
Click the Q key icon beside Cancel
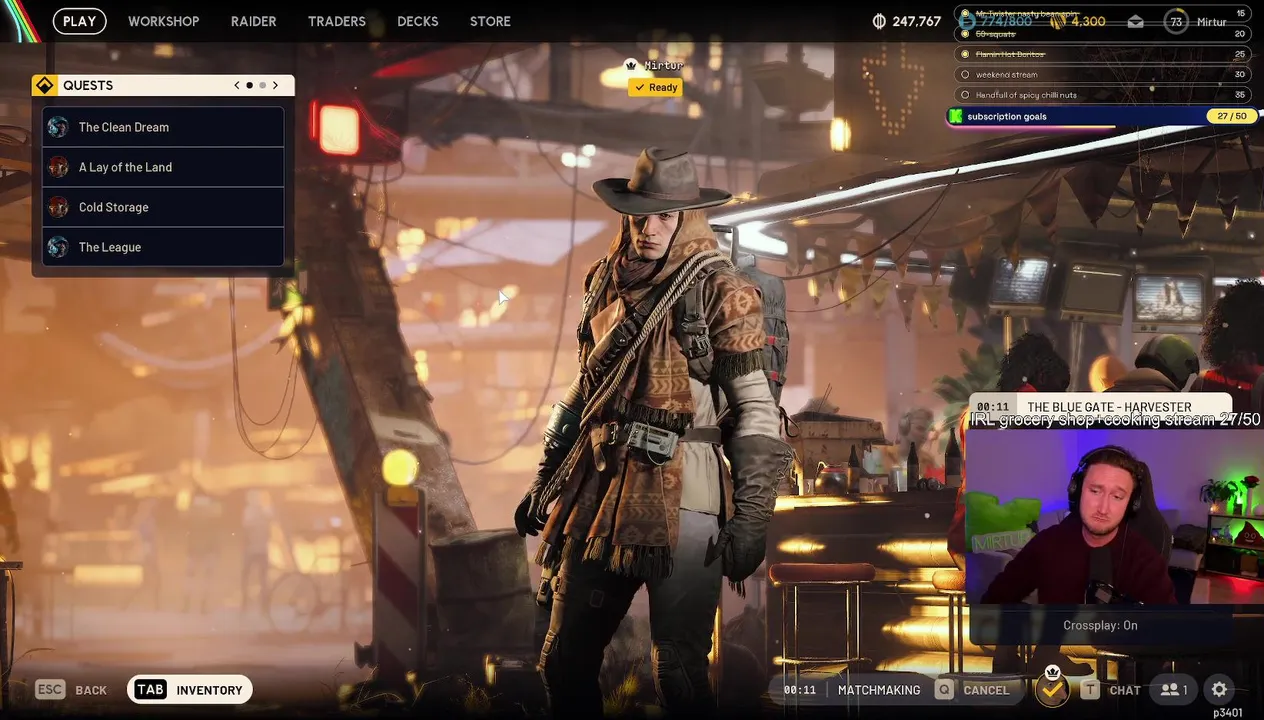[944, 689]
